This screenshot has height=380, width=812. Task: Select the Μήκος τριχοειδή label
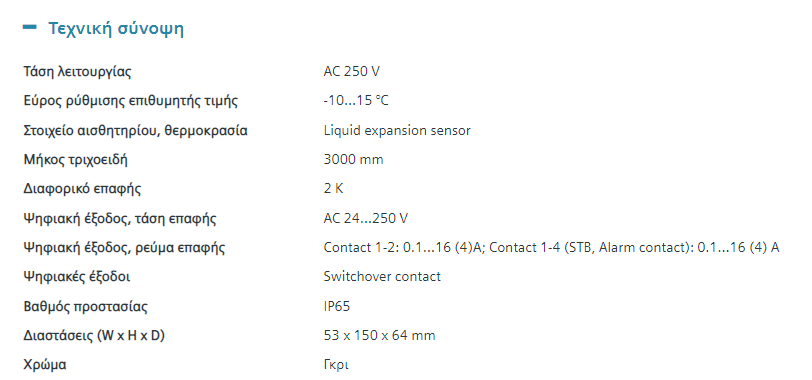76,160
